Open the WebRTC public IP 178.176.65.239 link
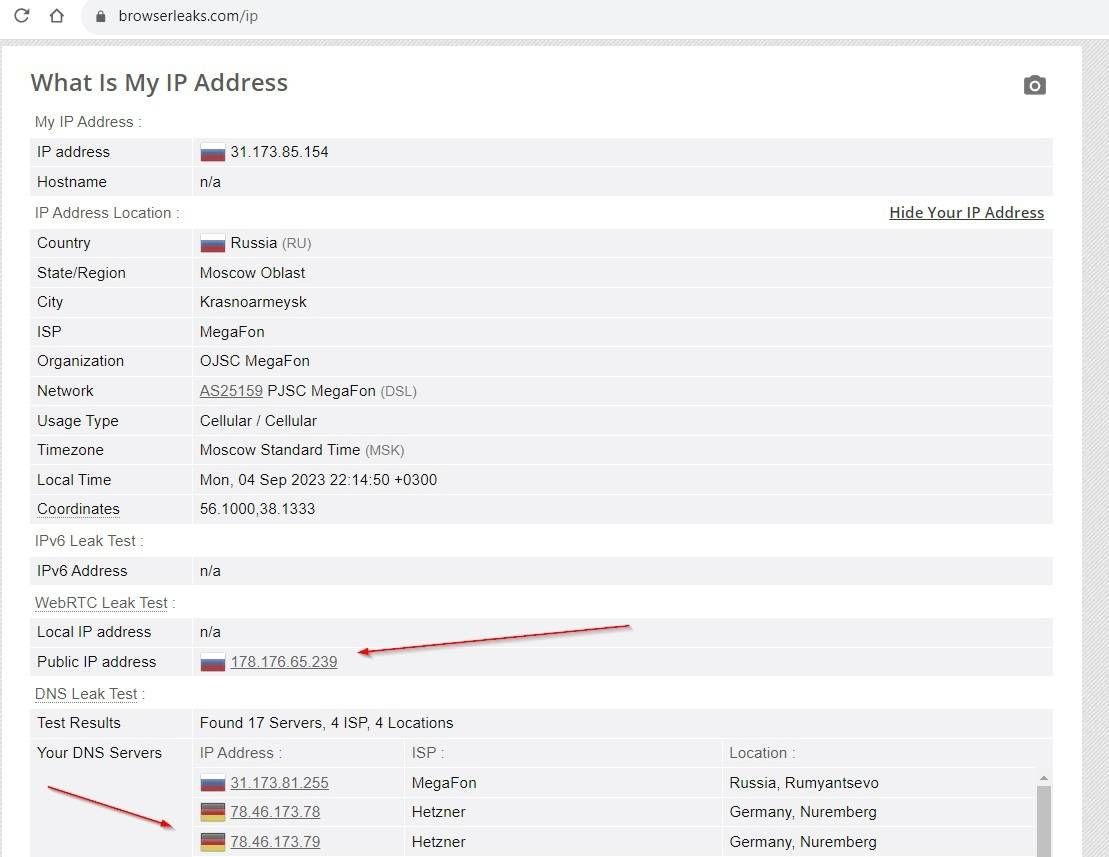This screenshot has width=1109, height=857. tap(284, 662)
